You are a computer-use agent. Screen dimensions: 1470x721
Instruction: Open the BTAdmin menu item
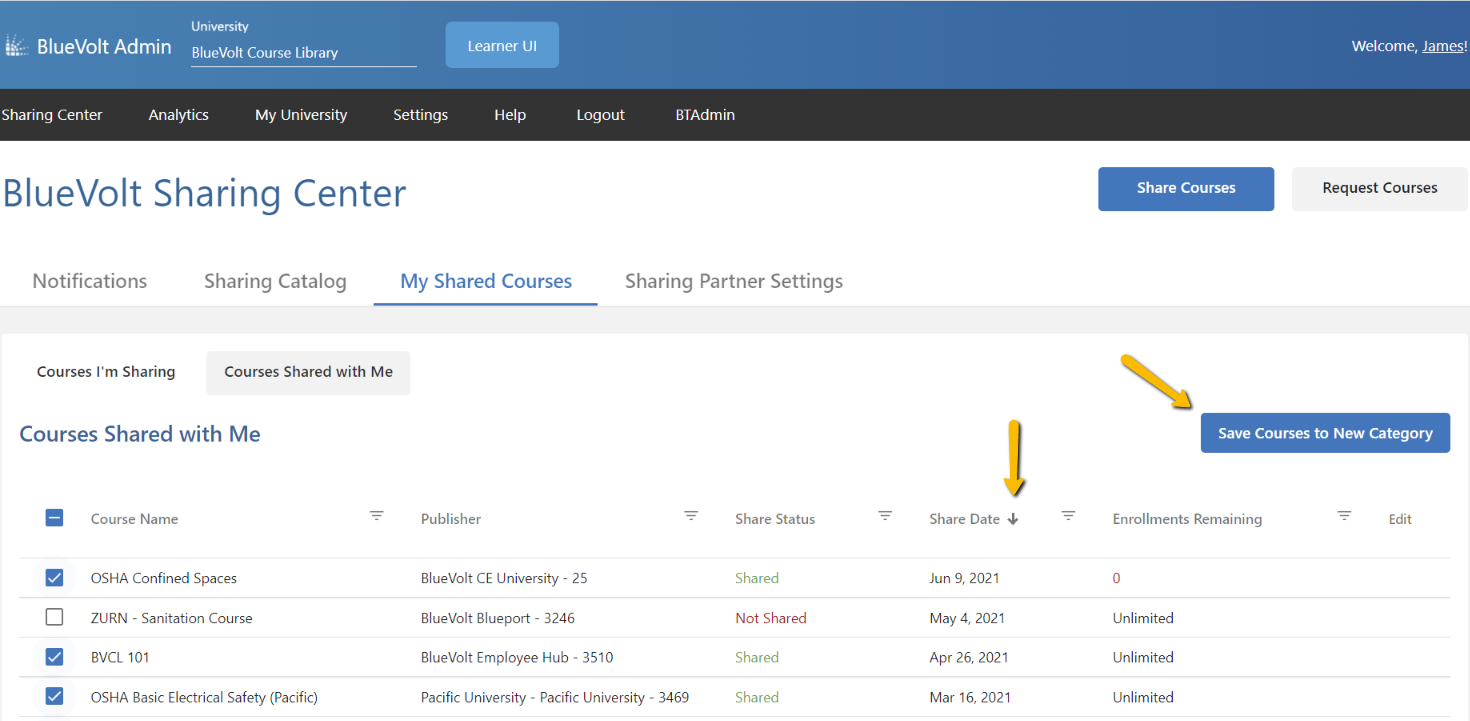pyautogui.click(x=705, y=115)
